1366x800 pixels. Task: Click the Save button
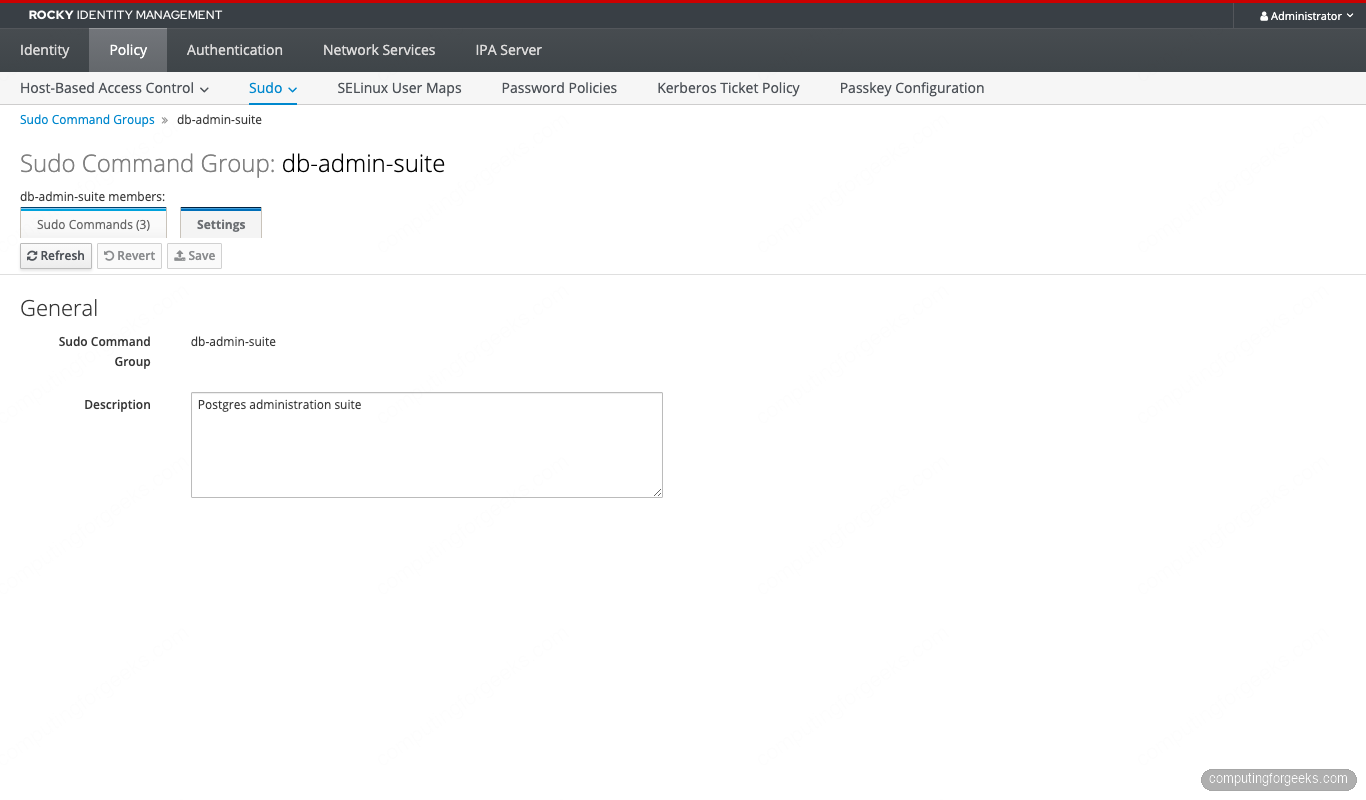coord(194,256)
